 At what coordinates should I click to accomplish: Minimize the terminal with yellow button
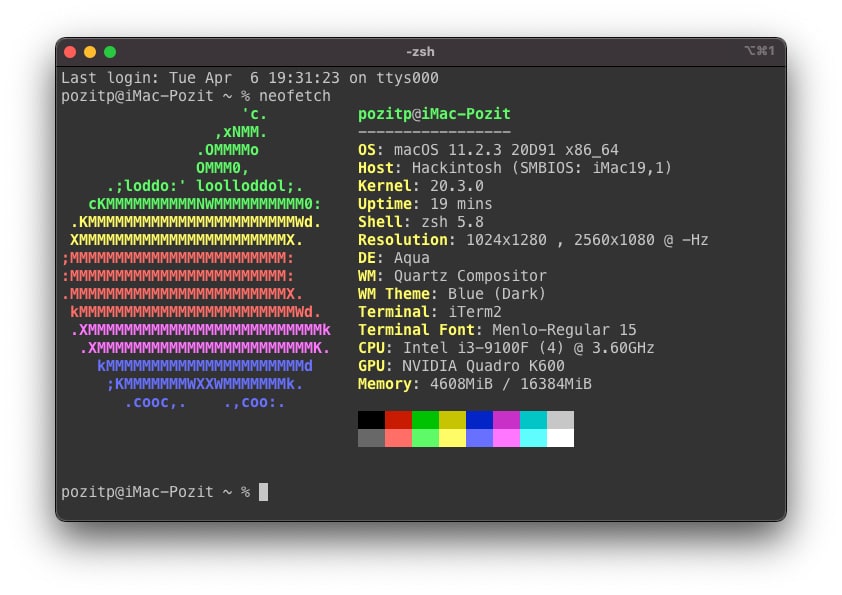[x=90, y=52]
